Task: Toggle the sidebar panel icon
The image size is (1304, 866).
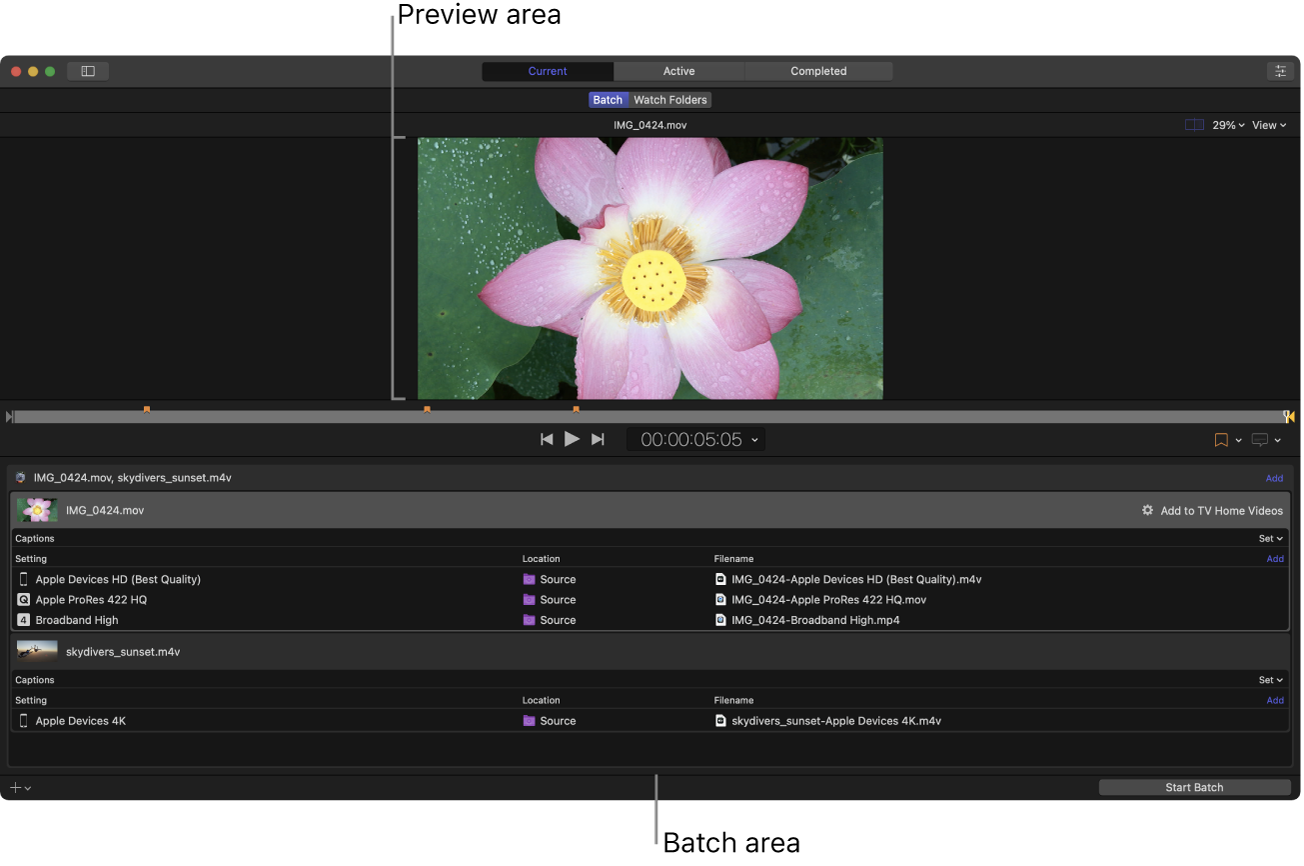Action: [88, 71]
